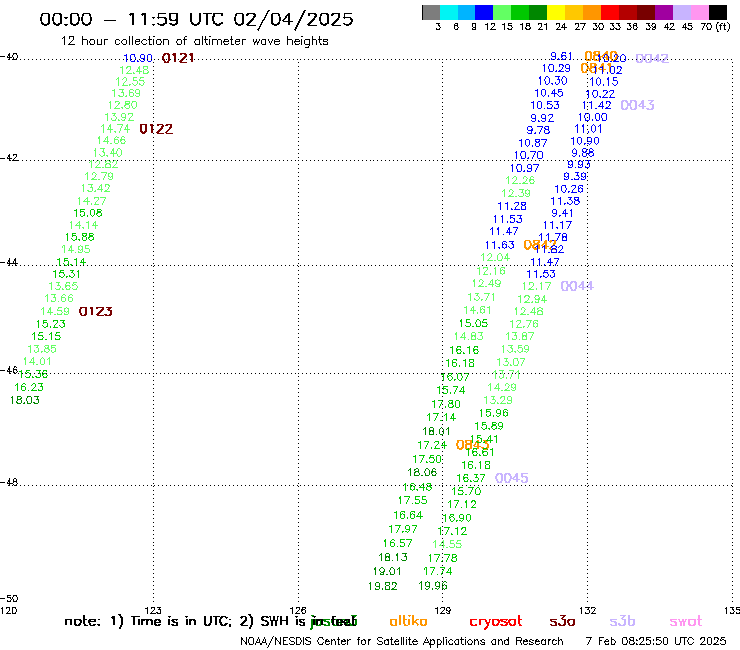Click the wave height value 13.69

tap(126, 93)
